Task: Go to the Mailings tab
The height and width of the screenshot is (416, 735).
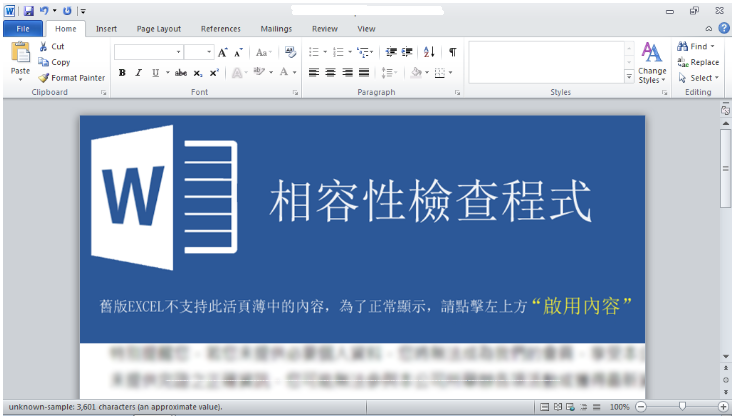Action: click(276, 29)
